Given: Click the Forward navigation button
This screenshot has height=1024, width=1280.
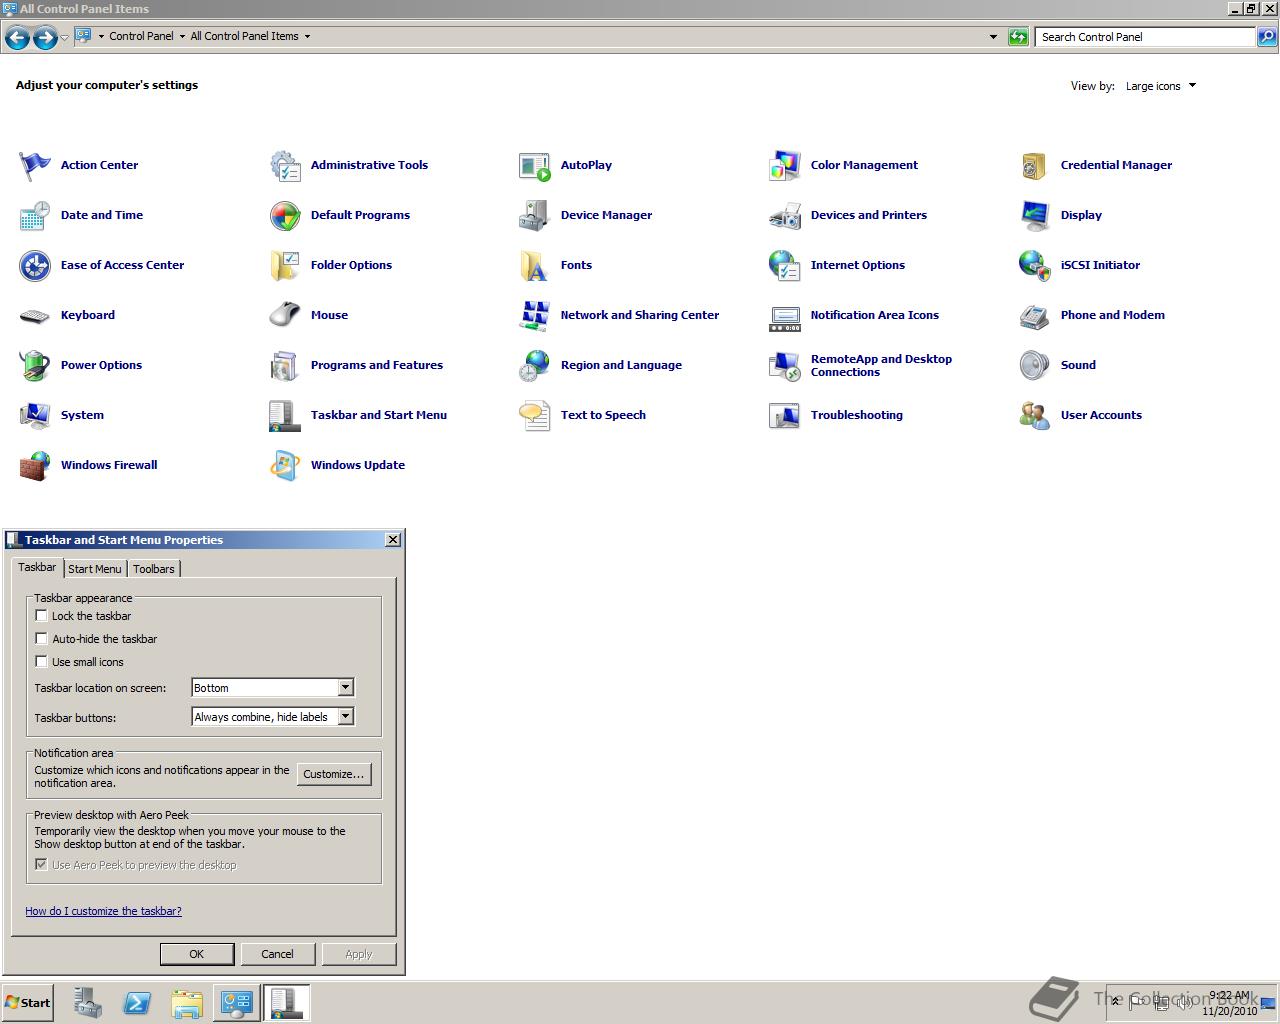Looking at the screenshot, I should coord(45,38).
